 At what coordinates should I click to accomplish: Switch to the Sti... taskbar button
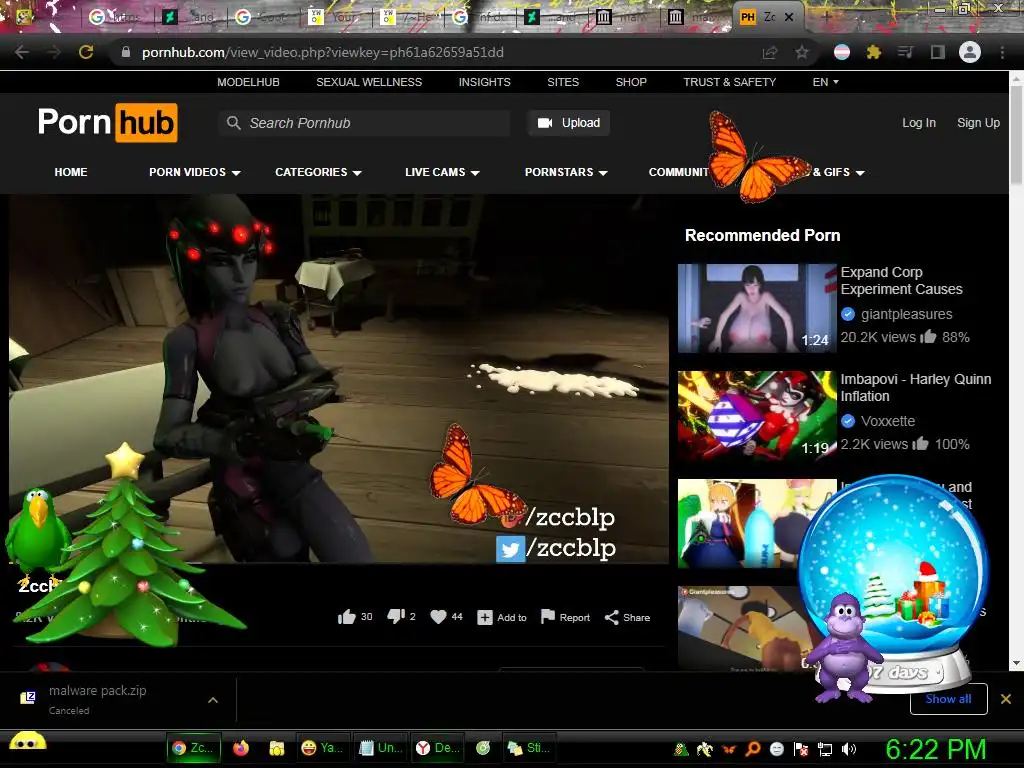pyautogui.click(x=530, y=748)
